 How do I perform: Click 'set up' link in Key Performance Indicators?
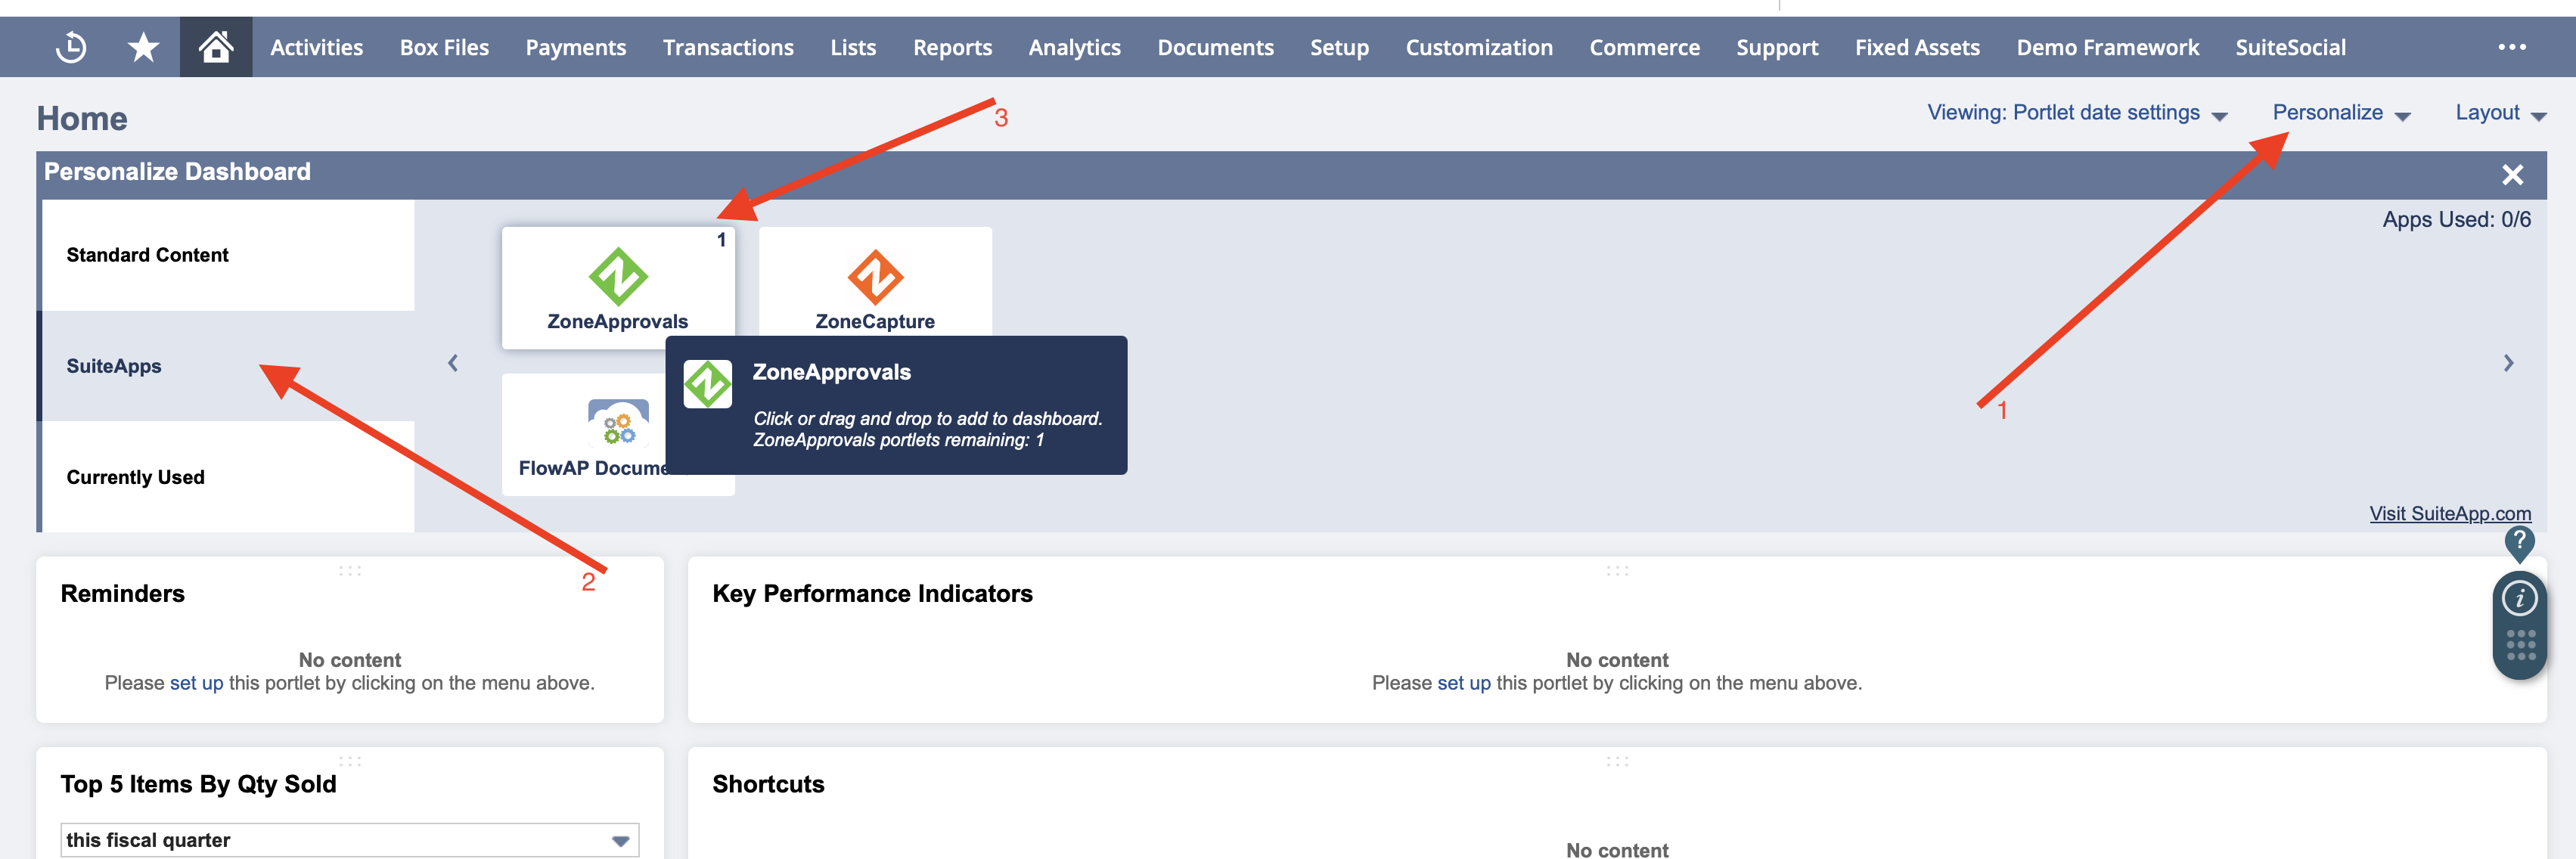coord(1463,683)
